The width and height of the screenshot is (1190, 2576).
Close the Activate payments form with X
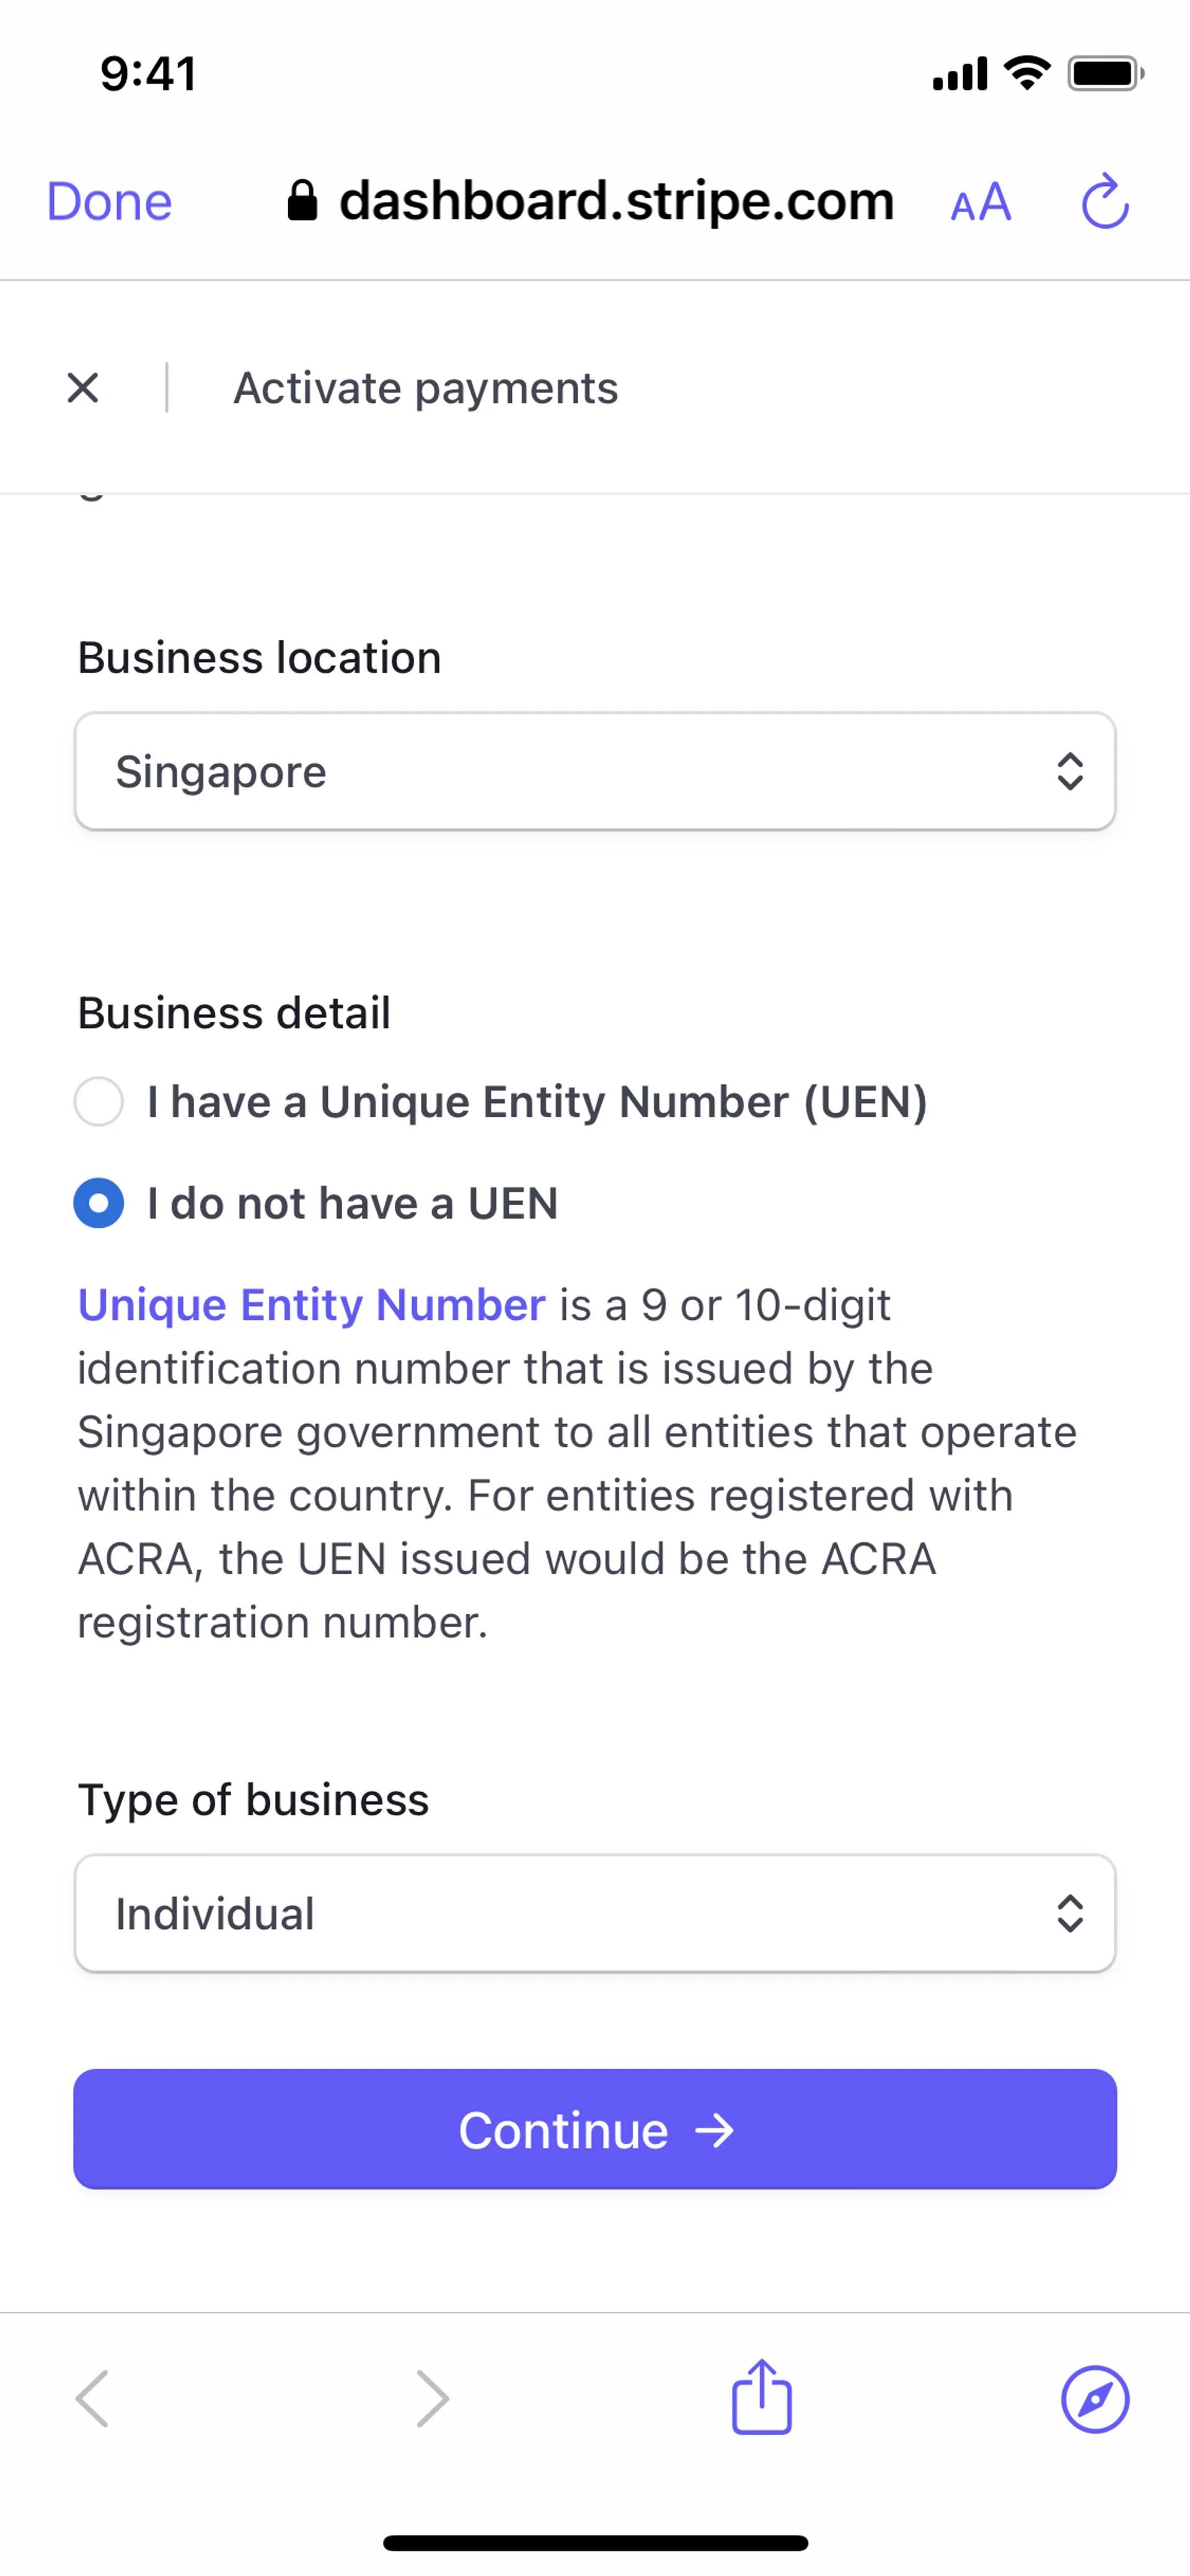[x=83, y=388]
